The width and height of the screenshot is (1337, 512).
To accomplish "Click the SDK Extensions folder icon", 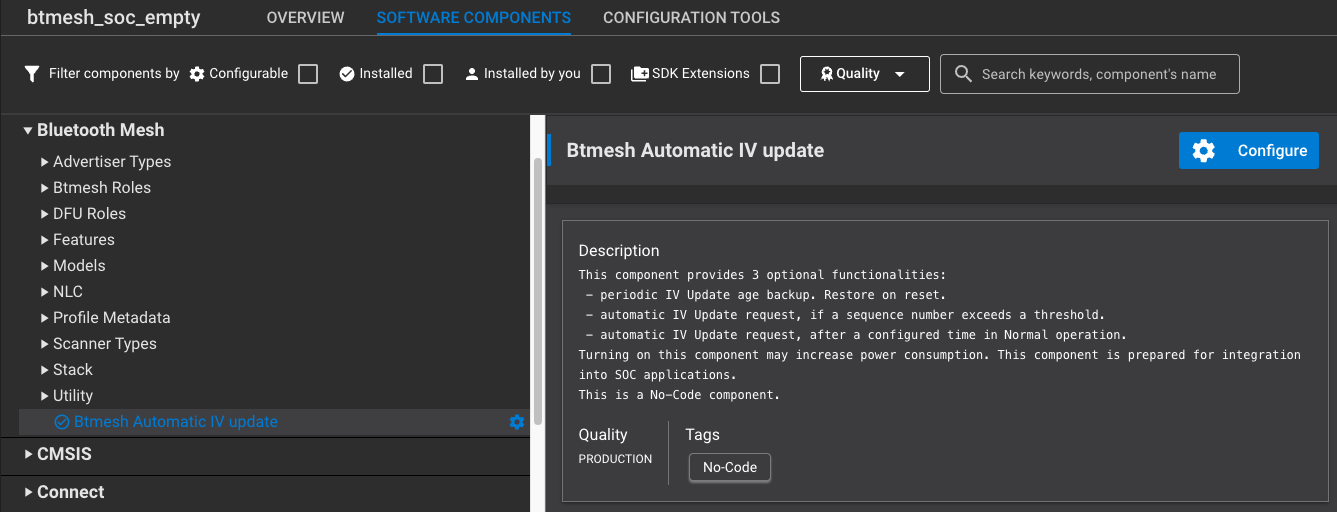I will [x=640, y=74].
